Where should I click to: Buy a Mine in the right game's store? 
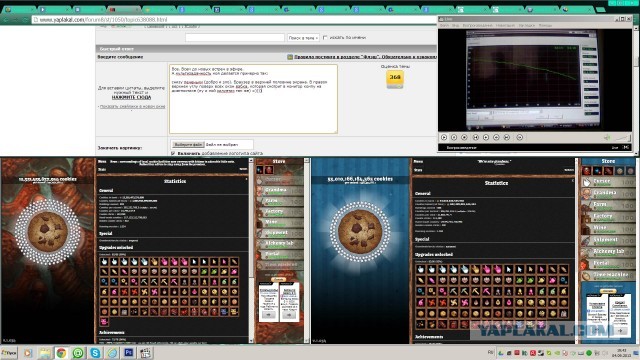tap(608, 229)
